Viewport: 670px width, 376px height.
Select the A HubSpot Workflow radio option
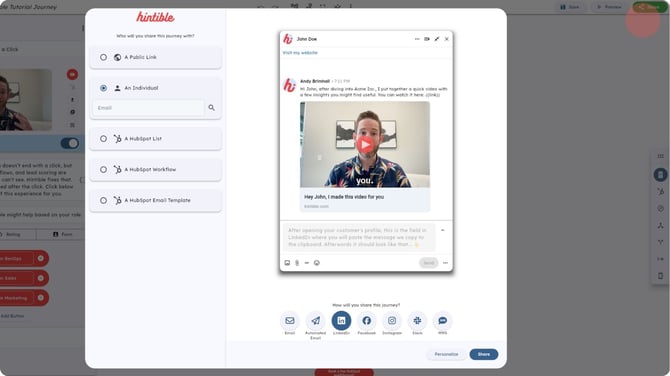103,170
